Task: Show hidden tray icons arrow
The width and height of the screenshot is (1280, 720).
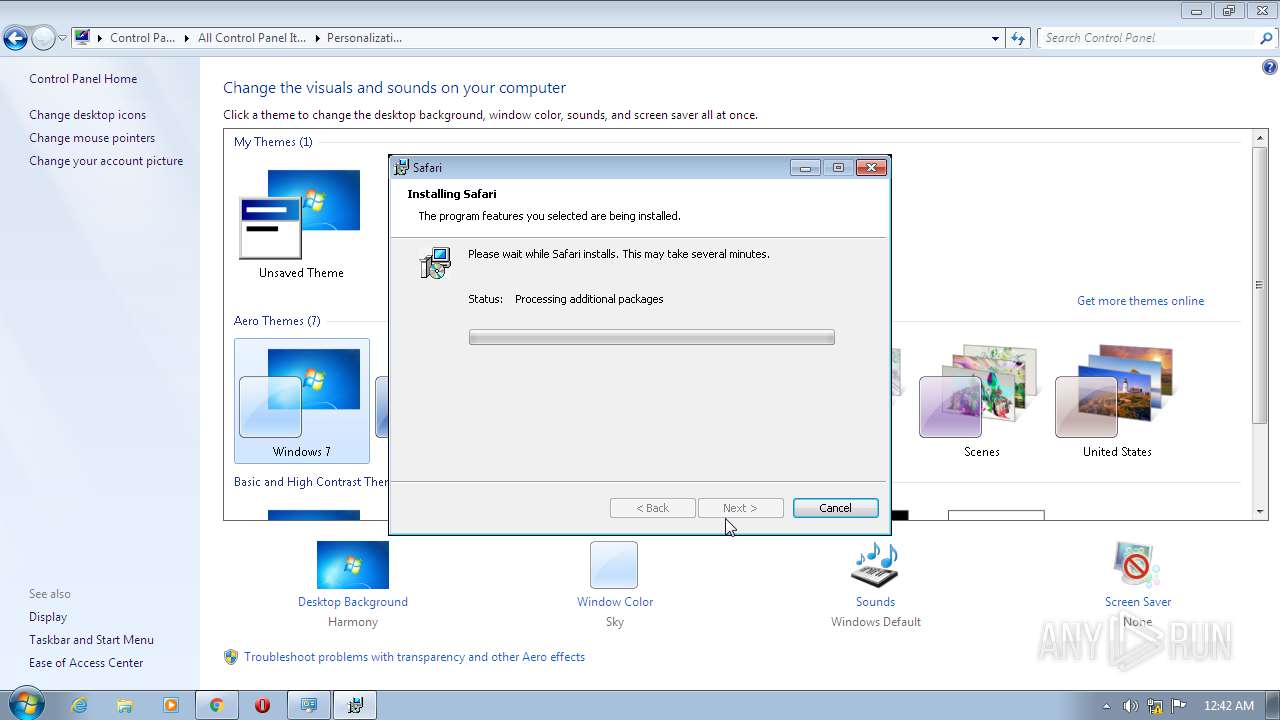Action: coord(1106,705)
